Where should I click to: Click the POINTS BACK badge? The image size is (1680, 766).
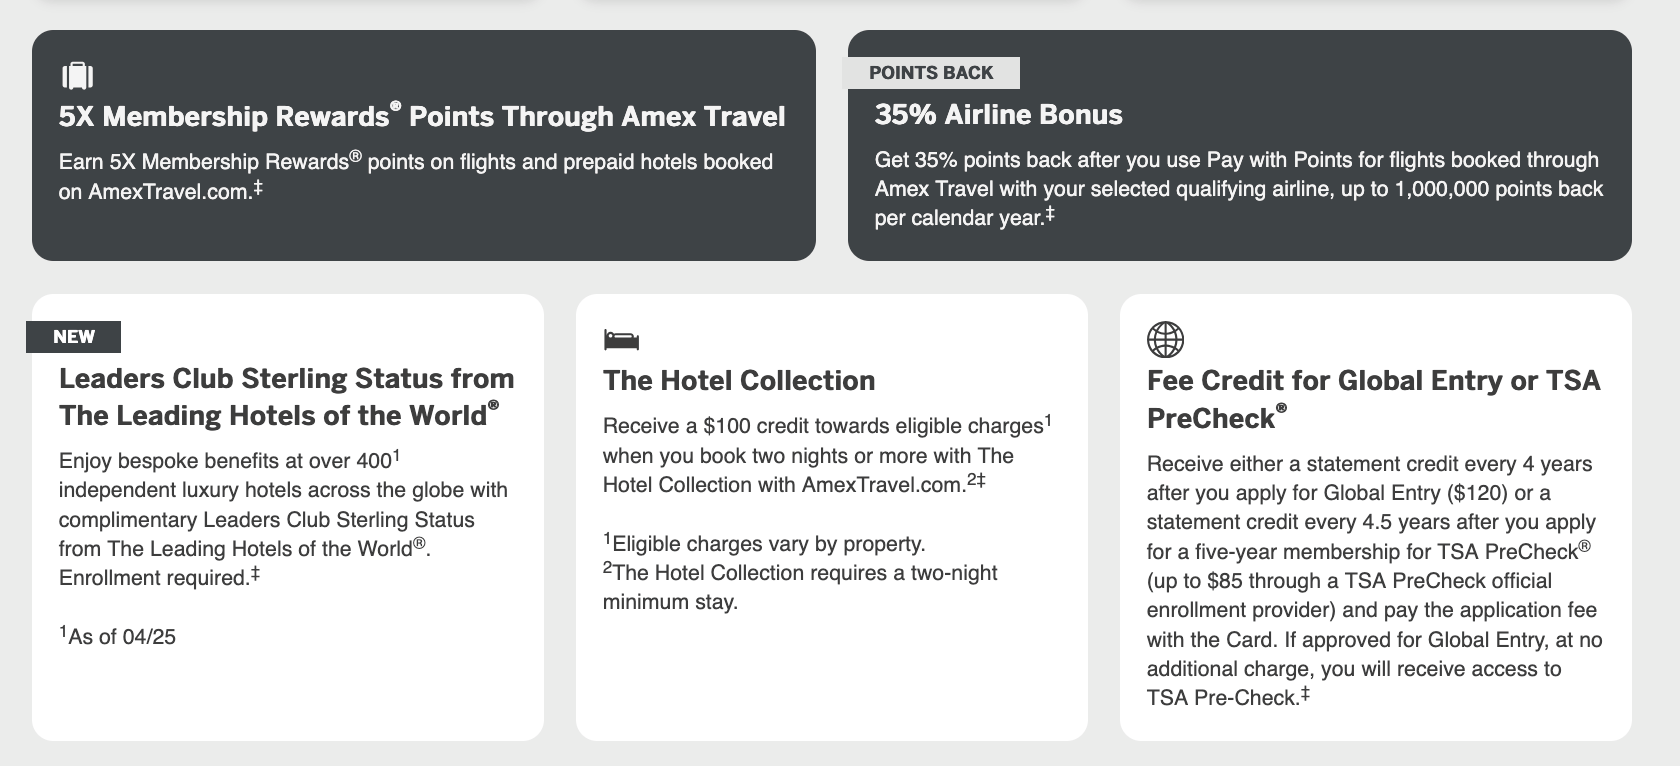[931, 73]
